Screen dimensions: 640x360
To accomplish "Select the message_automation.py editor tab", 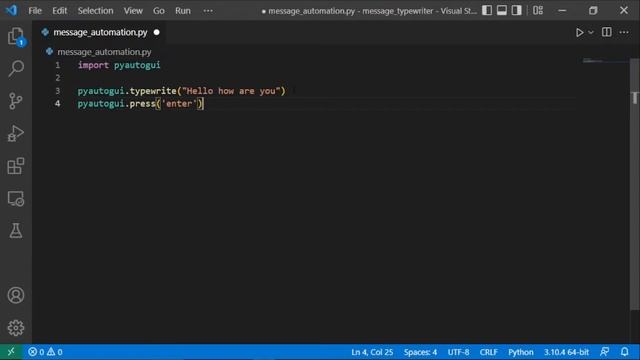I will (100, 32).
